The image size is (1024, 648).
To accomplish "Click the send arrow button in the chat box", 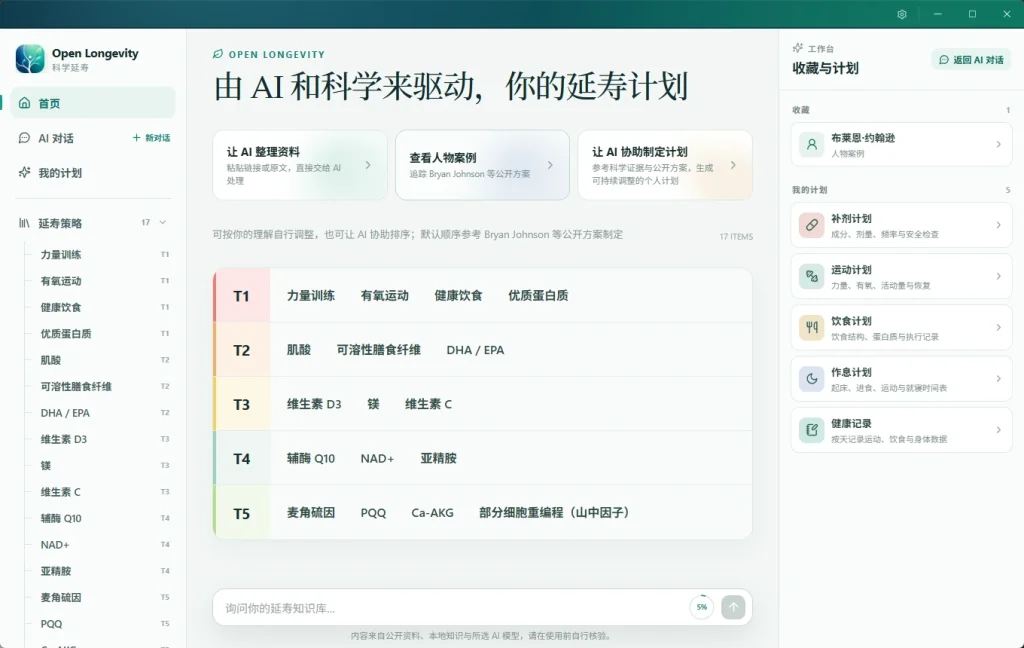I will [x=733, y=608].
